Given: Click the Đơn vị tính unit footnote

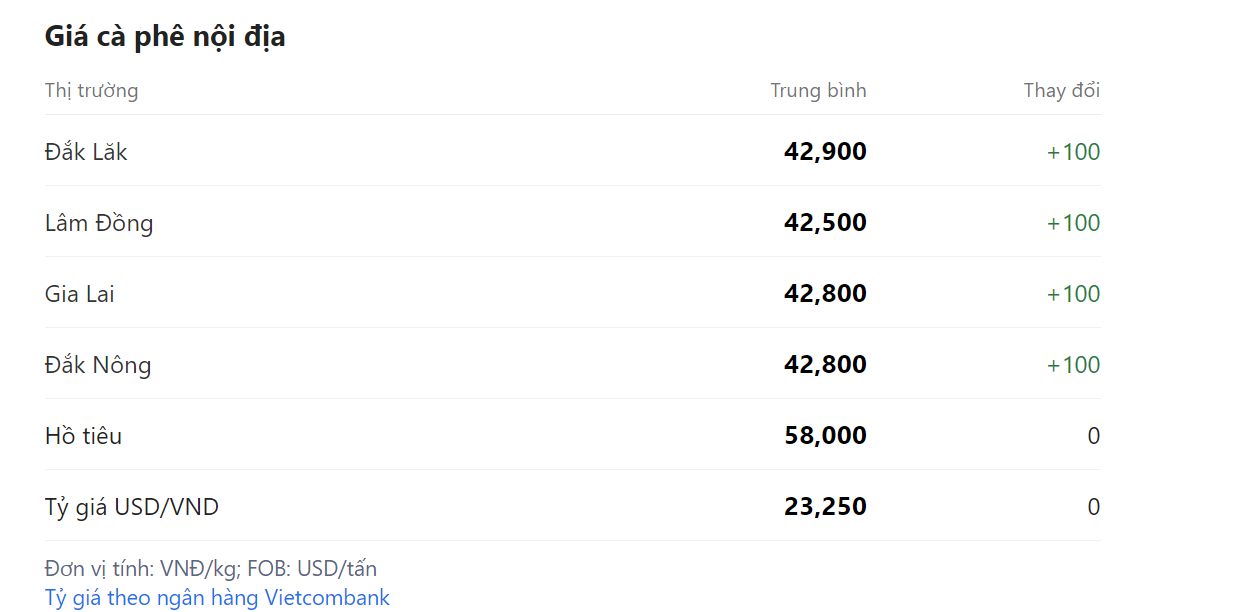Looking at the screenshot, I should click(x=211, y=569).
